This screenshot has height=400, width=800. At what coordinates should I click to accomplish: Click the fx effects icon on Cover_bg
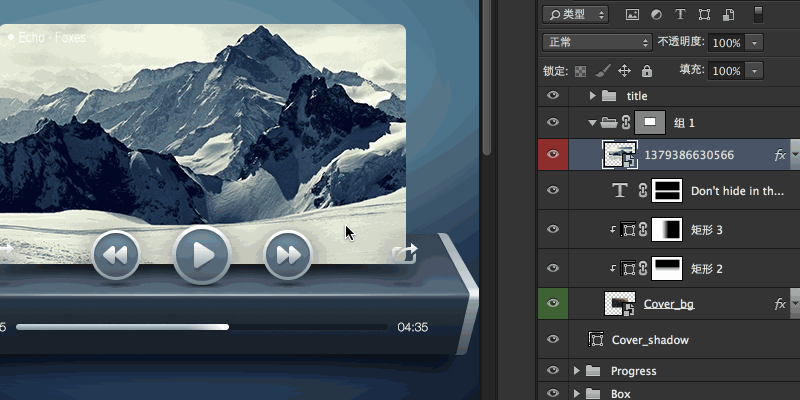tap(780, 303)
